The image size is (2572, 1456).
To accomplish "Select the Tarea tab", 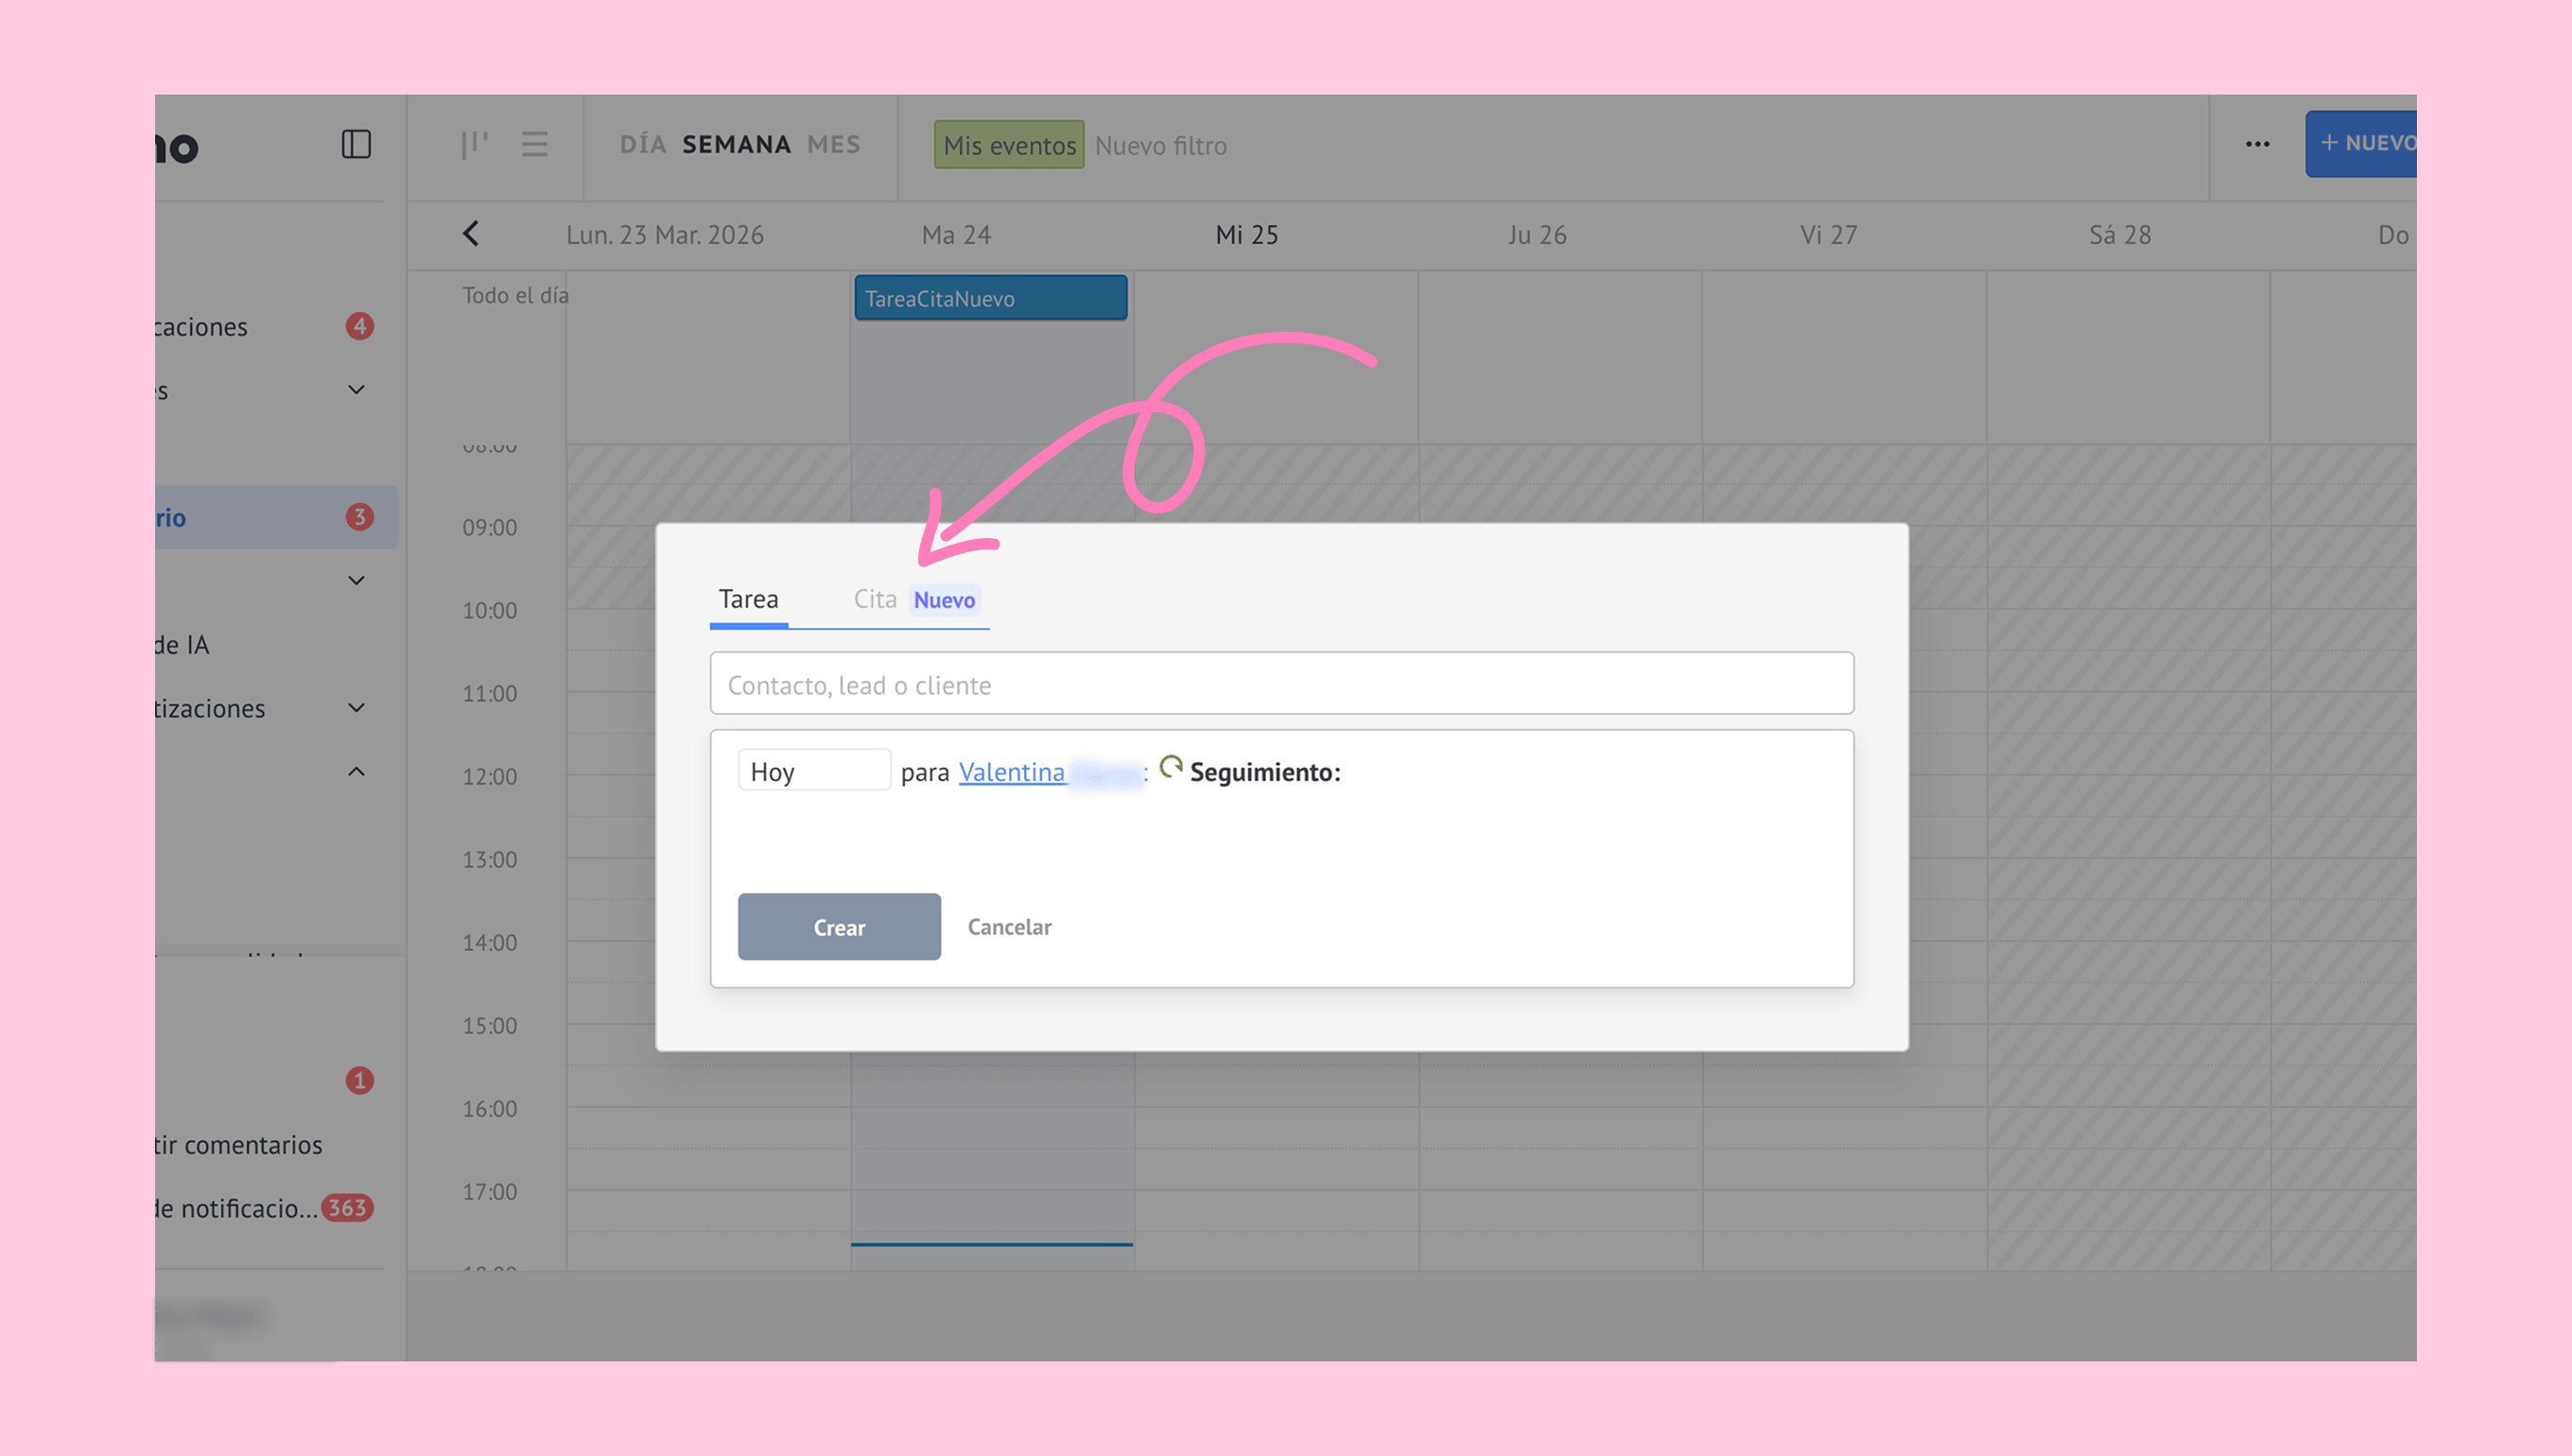I will pyautogui.click(x=748, y=599).
